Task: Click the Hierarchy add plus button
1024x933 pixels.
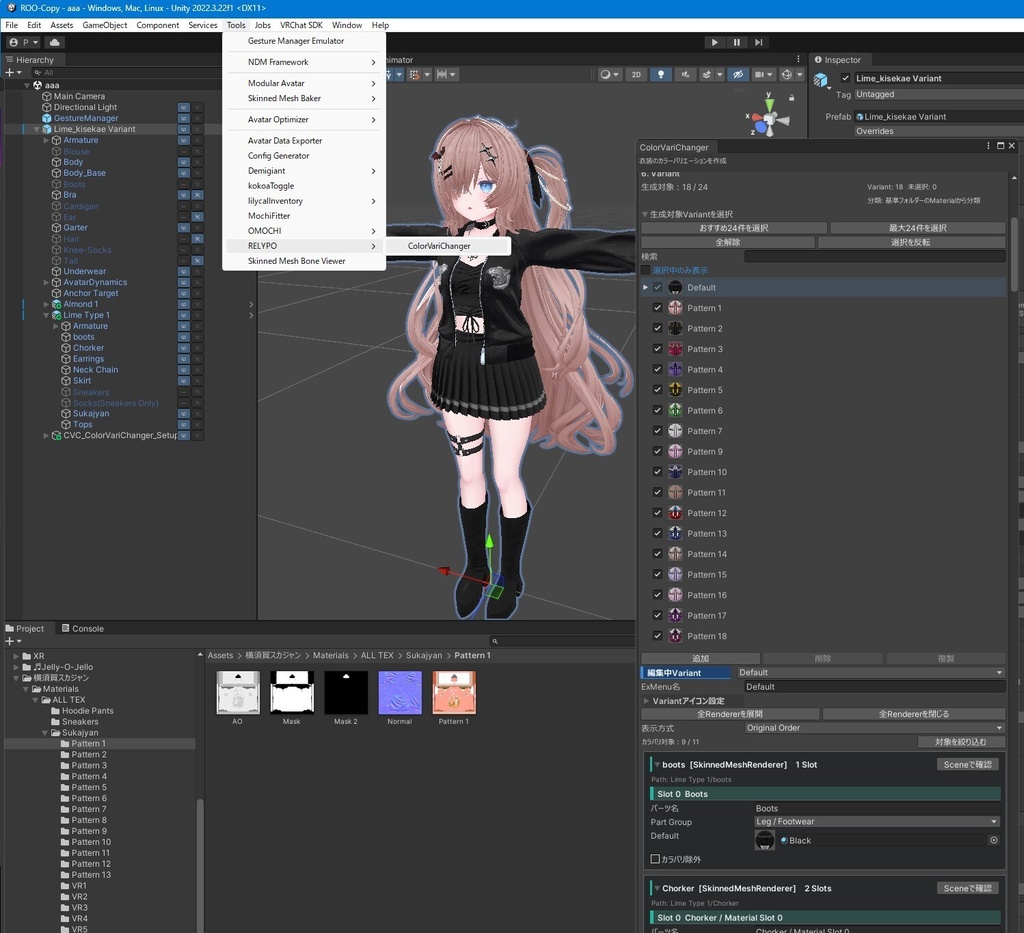Action: coord(10,72)
